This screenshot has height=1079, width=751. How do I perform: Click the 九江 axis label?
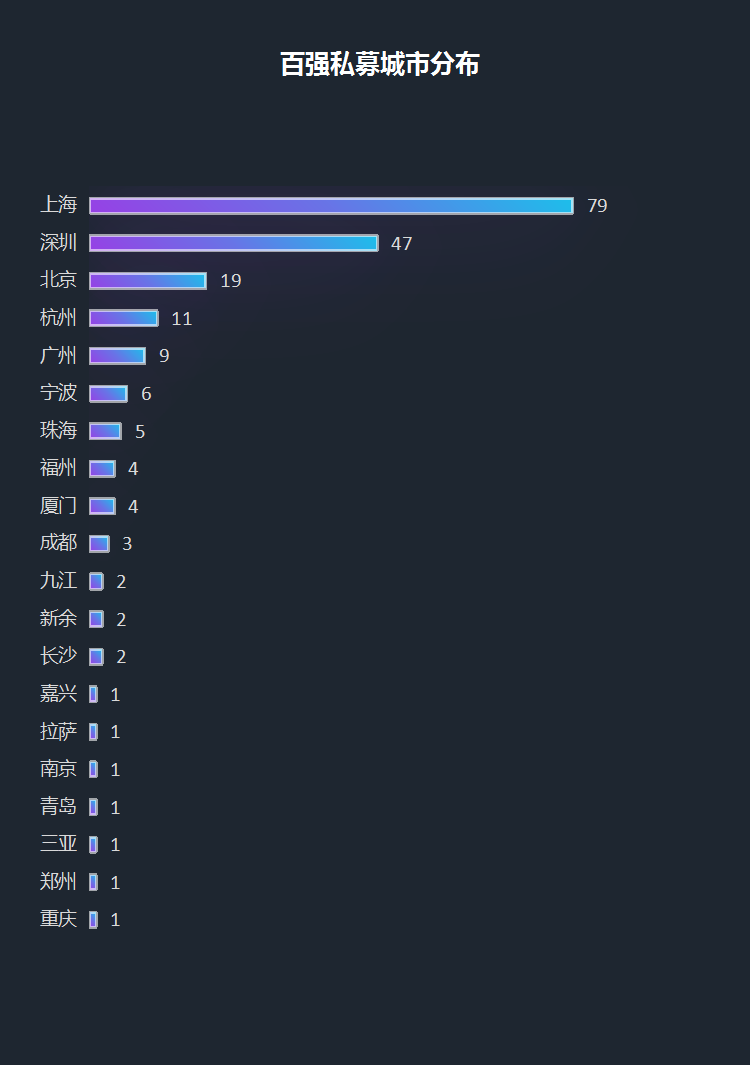click(59, 581)
